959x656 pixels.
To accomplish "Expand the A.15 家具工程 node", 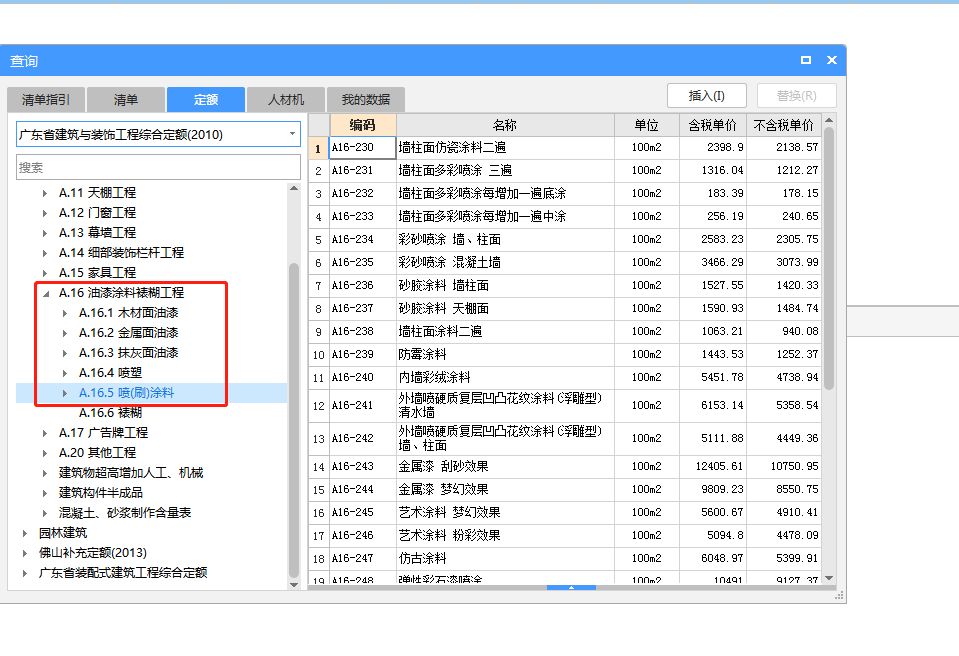I will (x=45, y=273).
